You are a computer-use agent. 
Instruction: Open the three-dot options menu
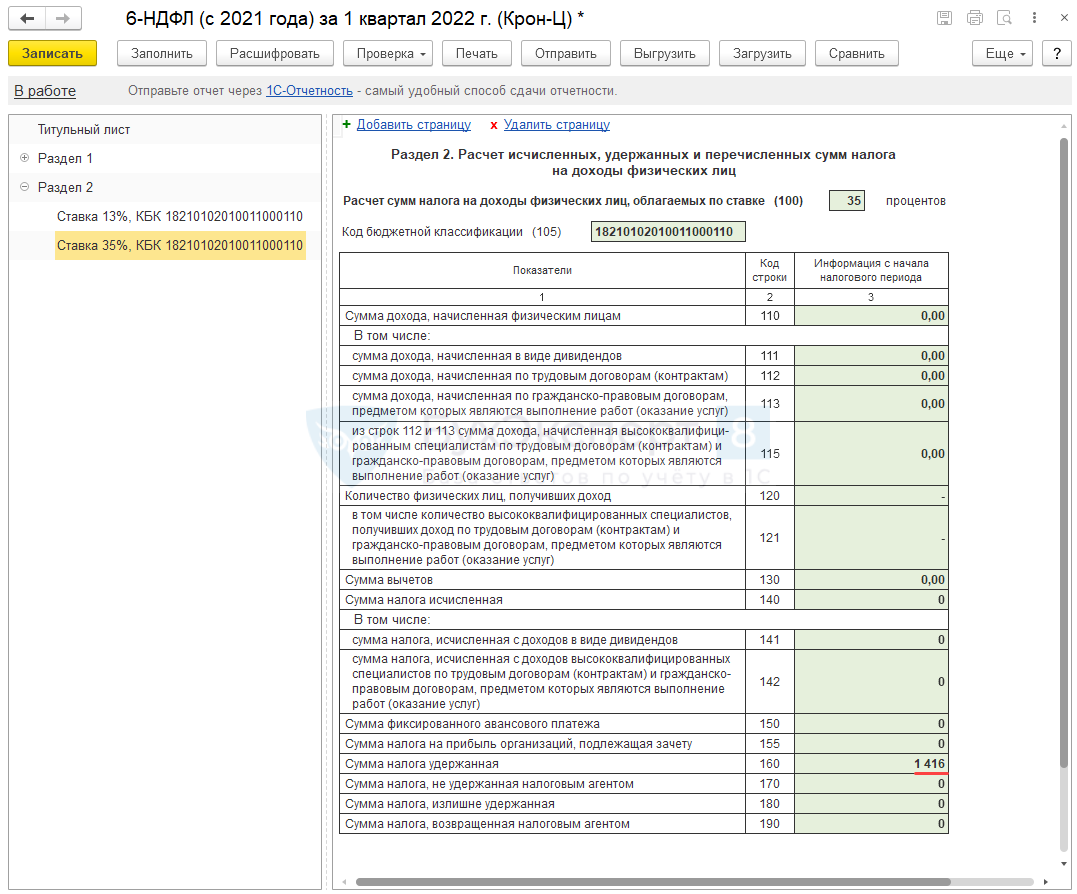coord(1033,18)
